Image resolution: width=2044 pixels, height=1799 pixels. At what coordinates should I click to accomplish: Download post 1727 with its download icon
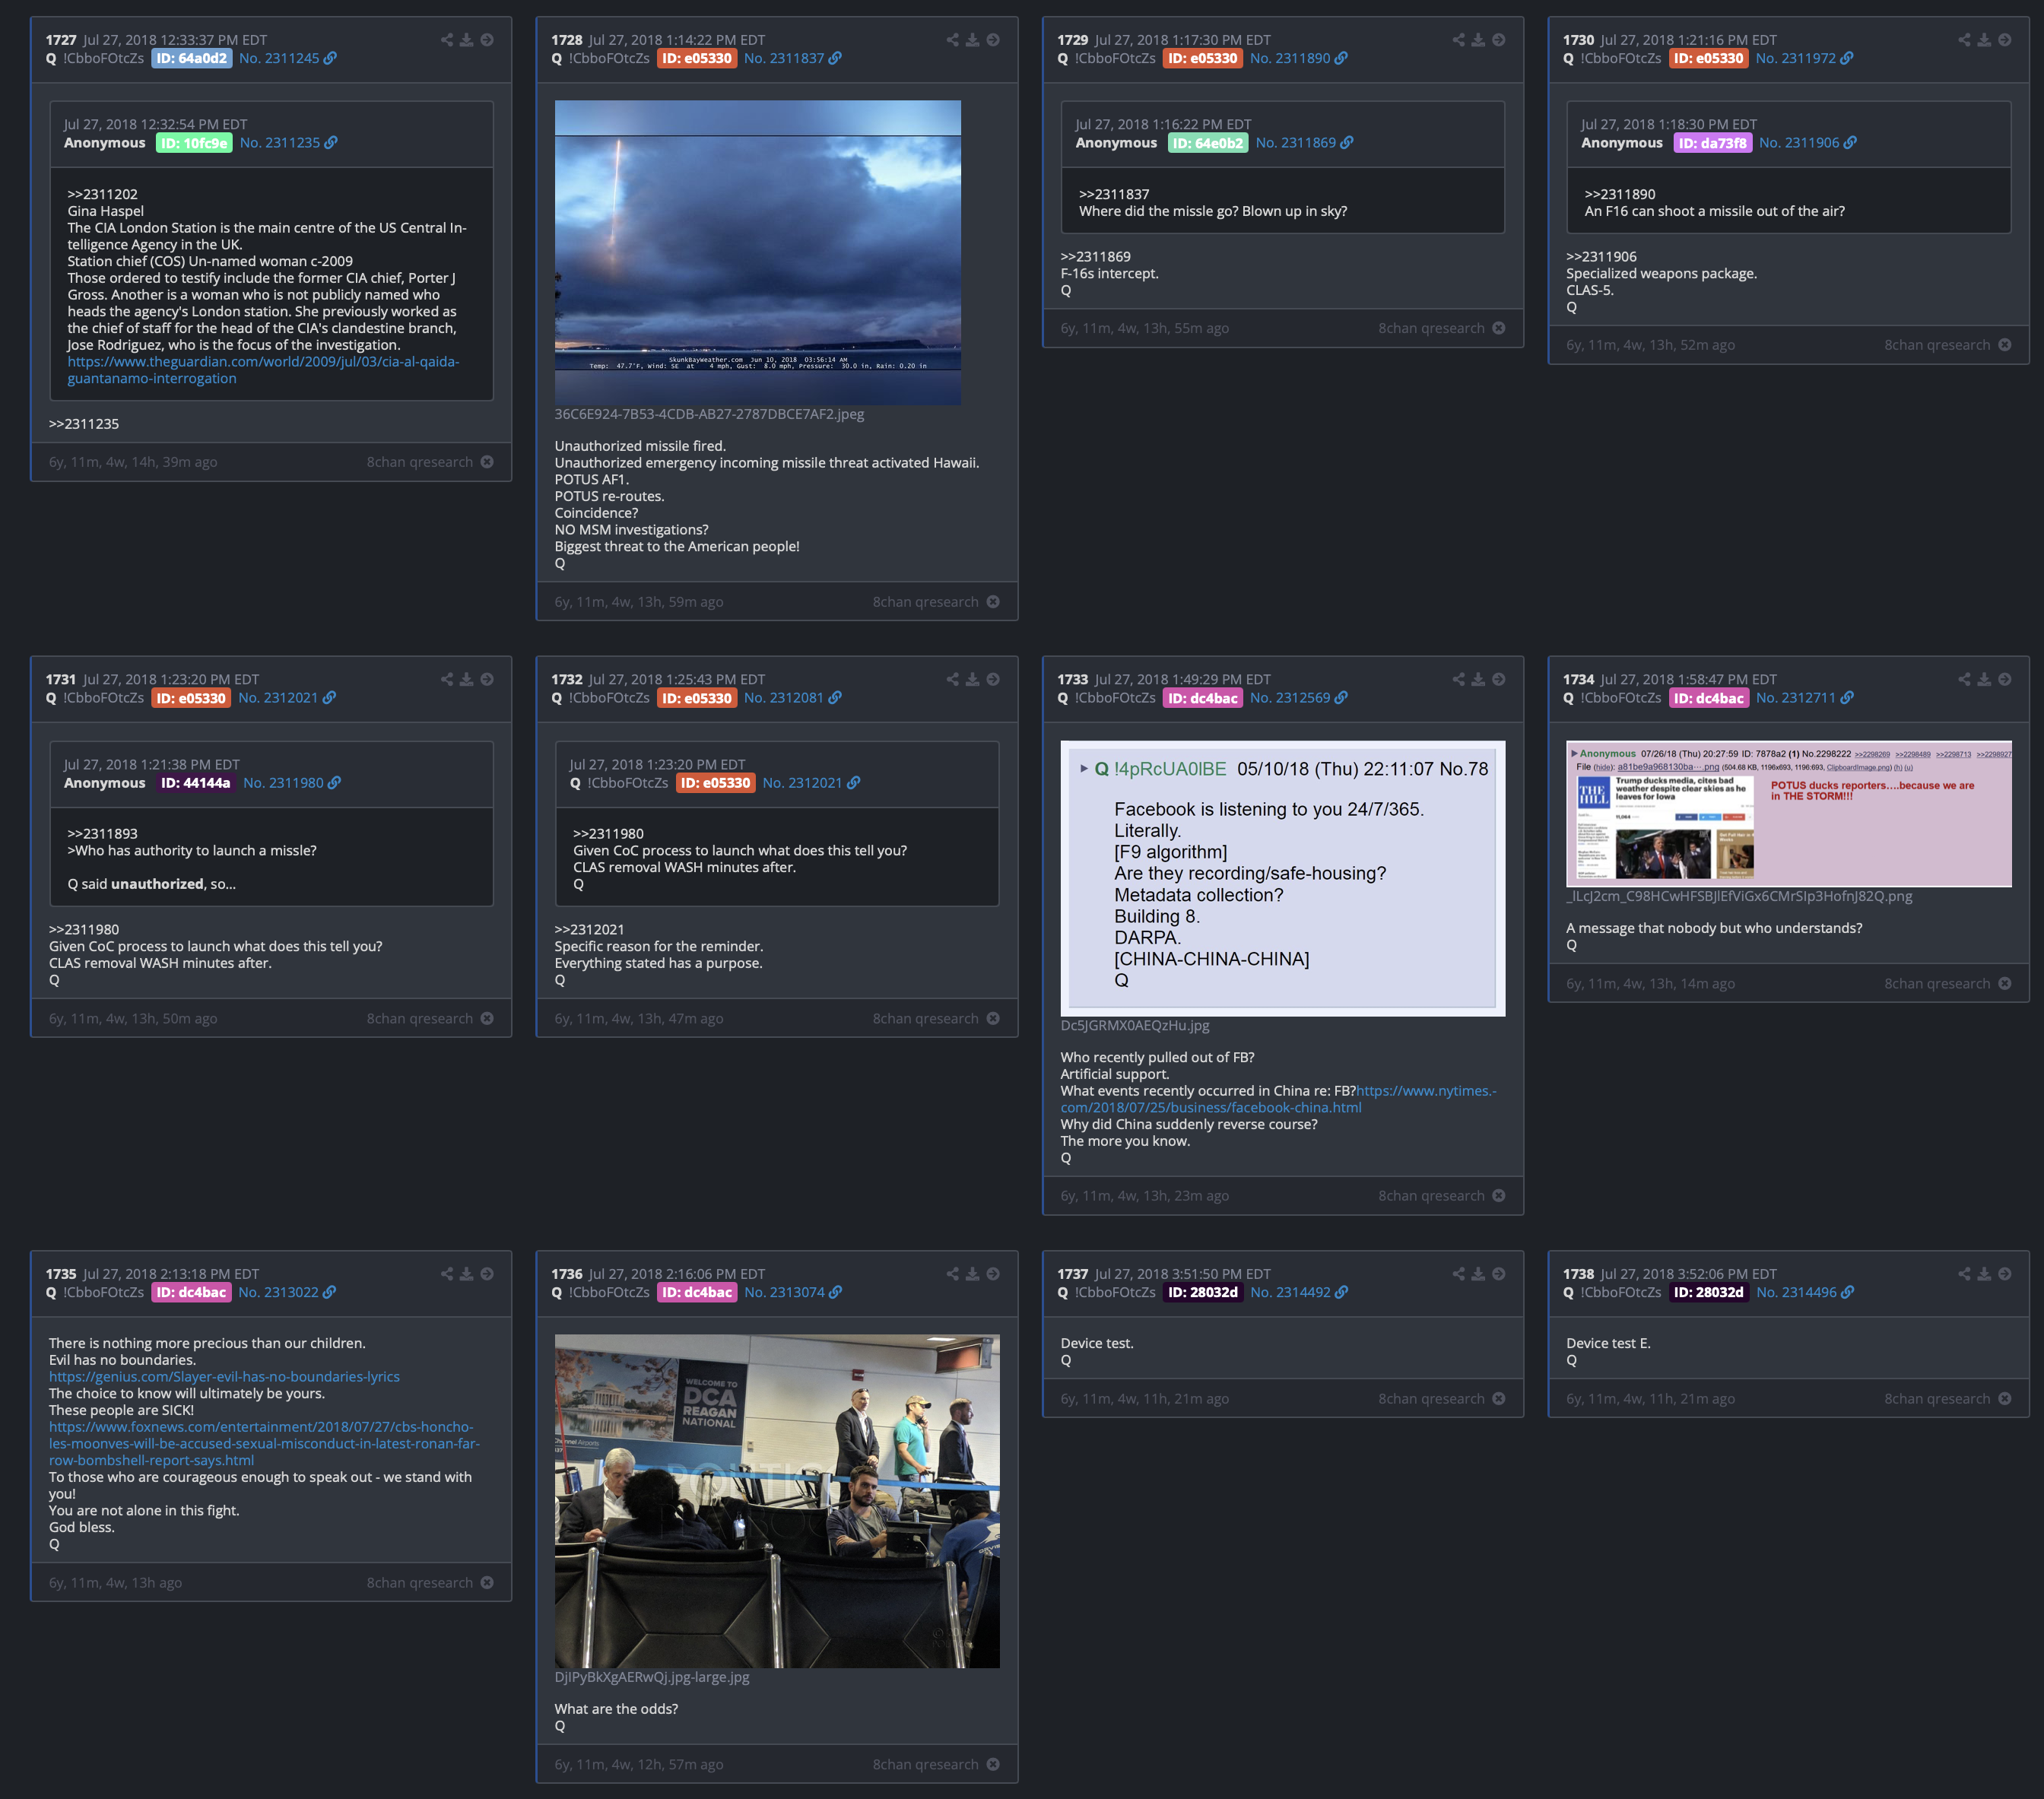pyautogui.click(x=467, y=40)
